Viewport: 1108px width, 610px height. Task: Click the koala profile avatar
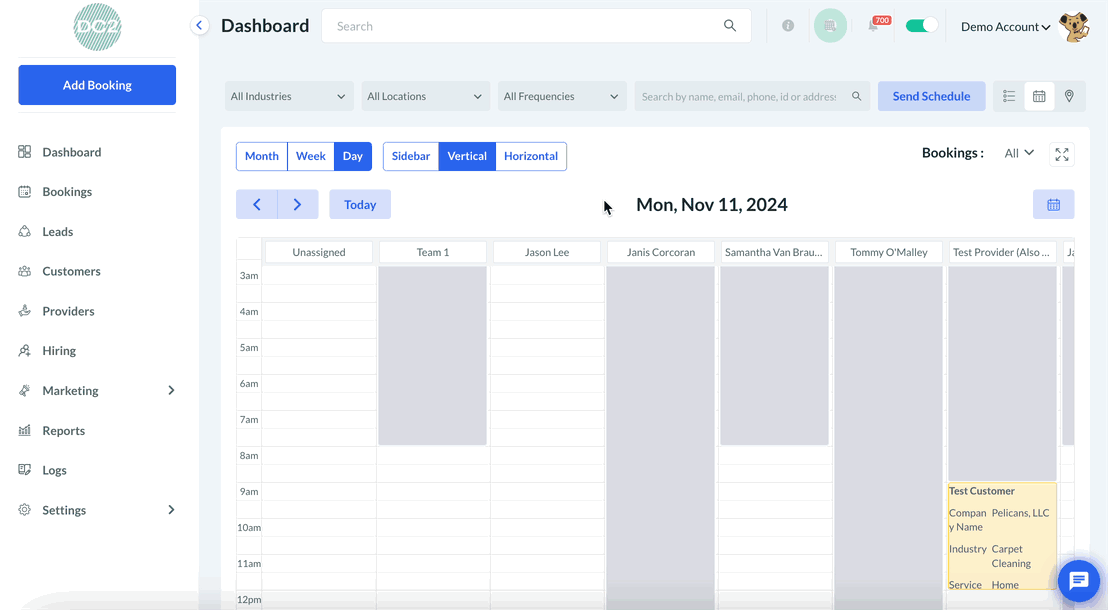pyautogui.click(x=1074, y=27)
